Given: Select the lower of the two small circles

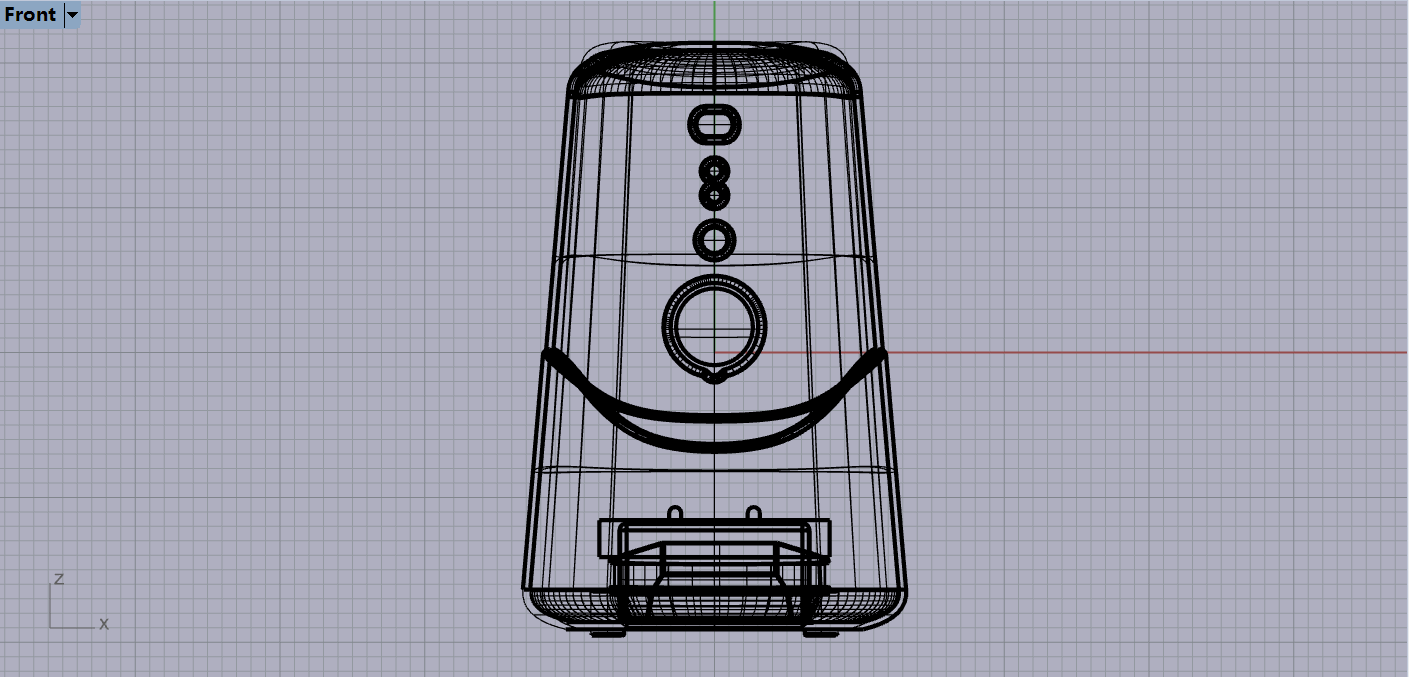Looking at the screenshot, I should 714,194.
